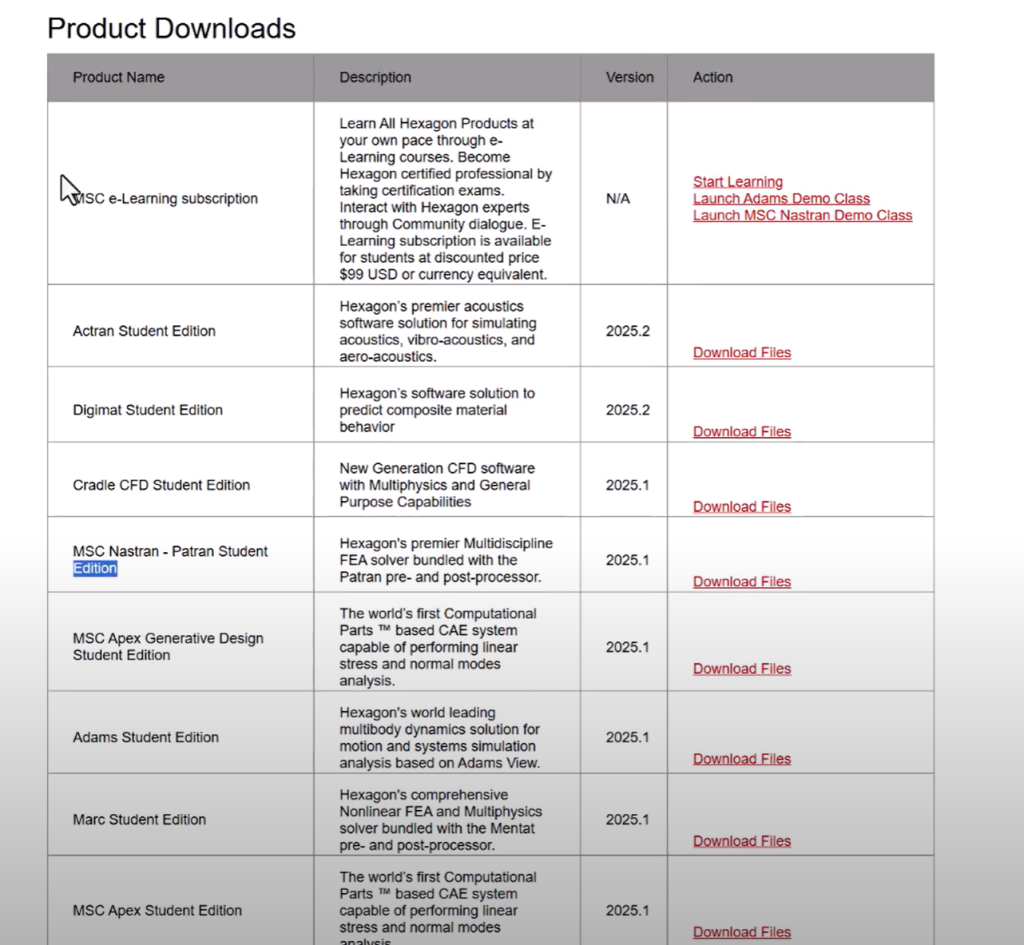Click the Start Learning link

(737, 182)
